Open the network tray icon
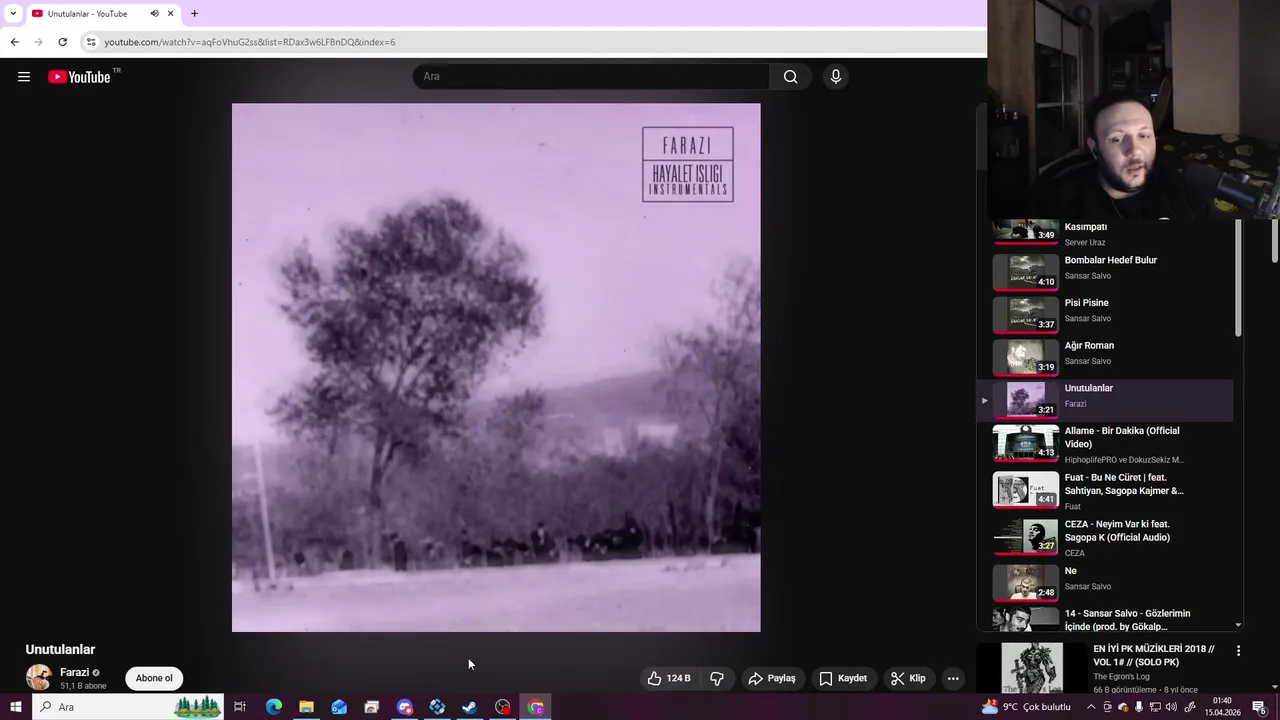 click(x=1156, y=707)
